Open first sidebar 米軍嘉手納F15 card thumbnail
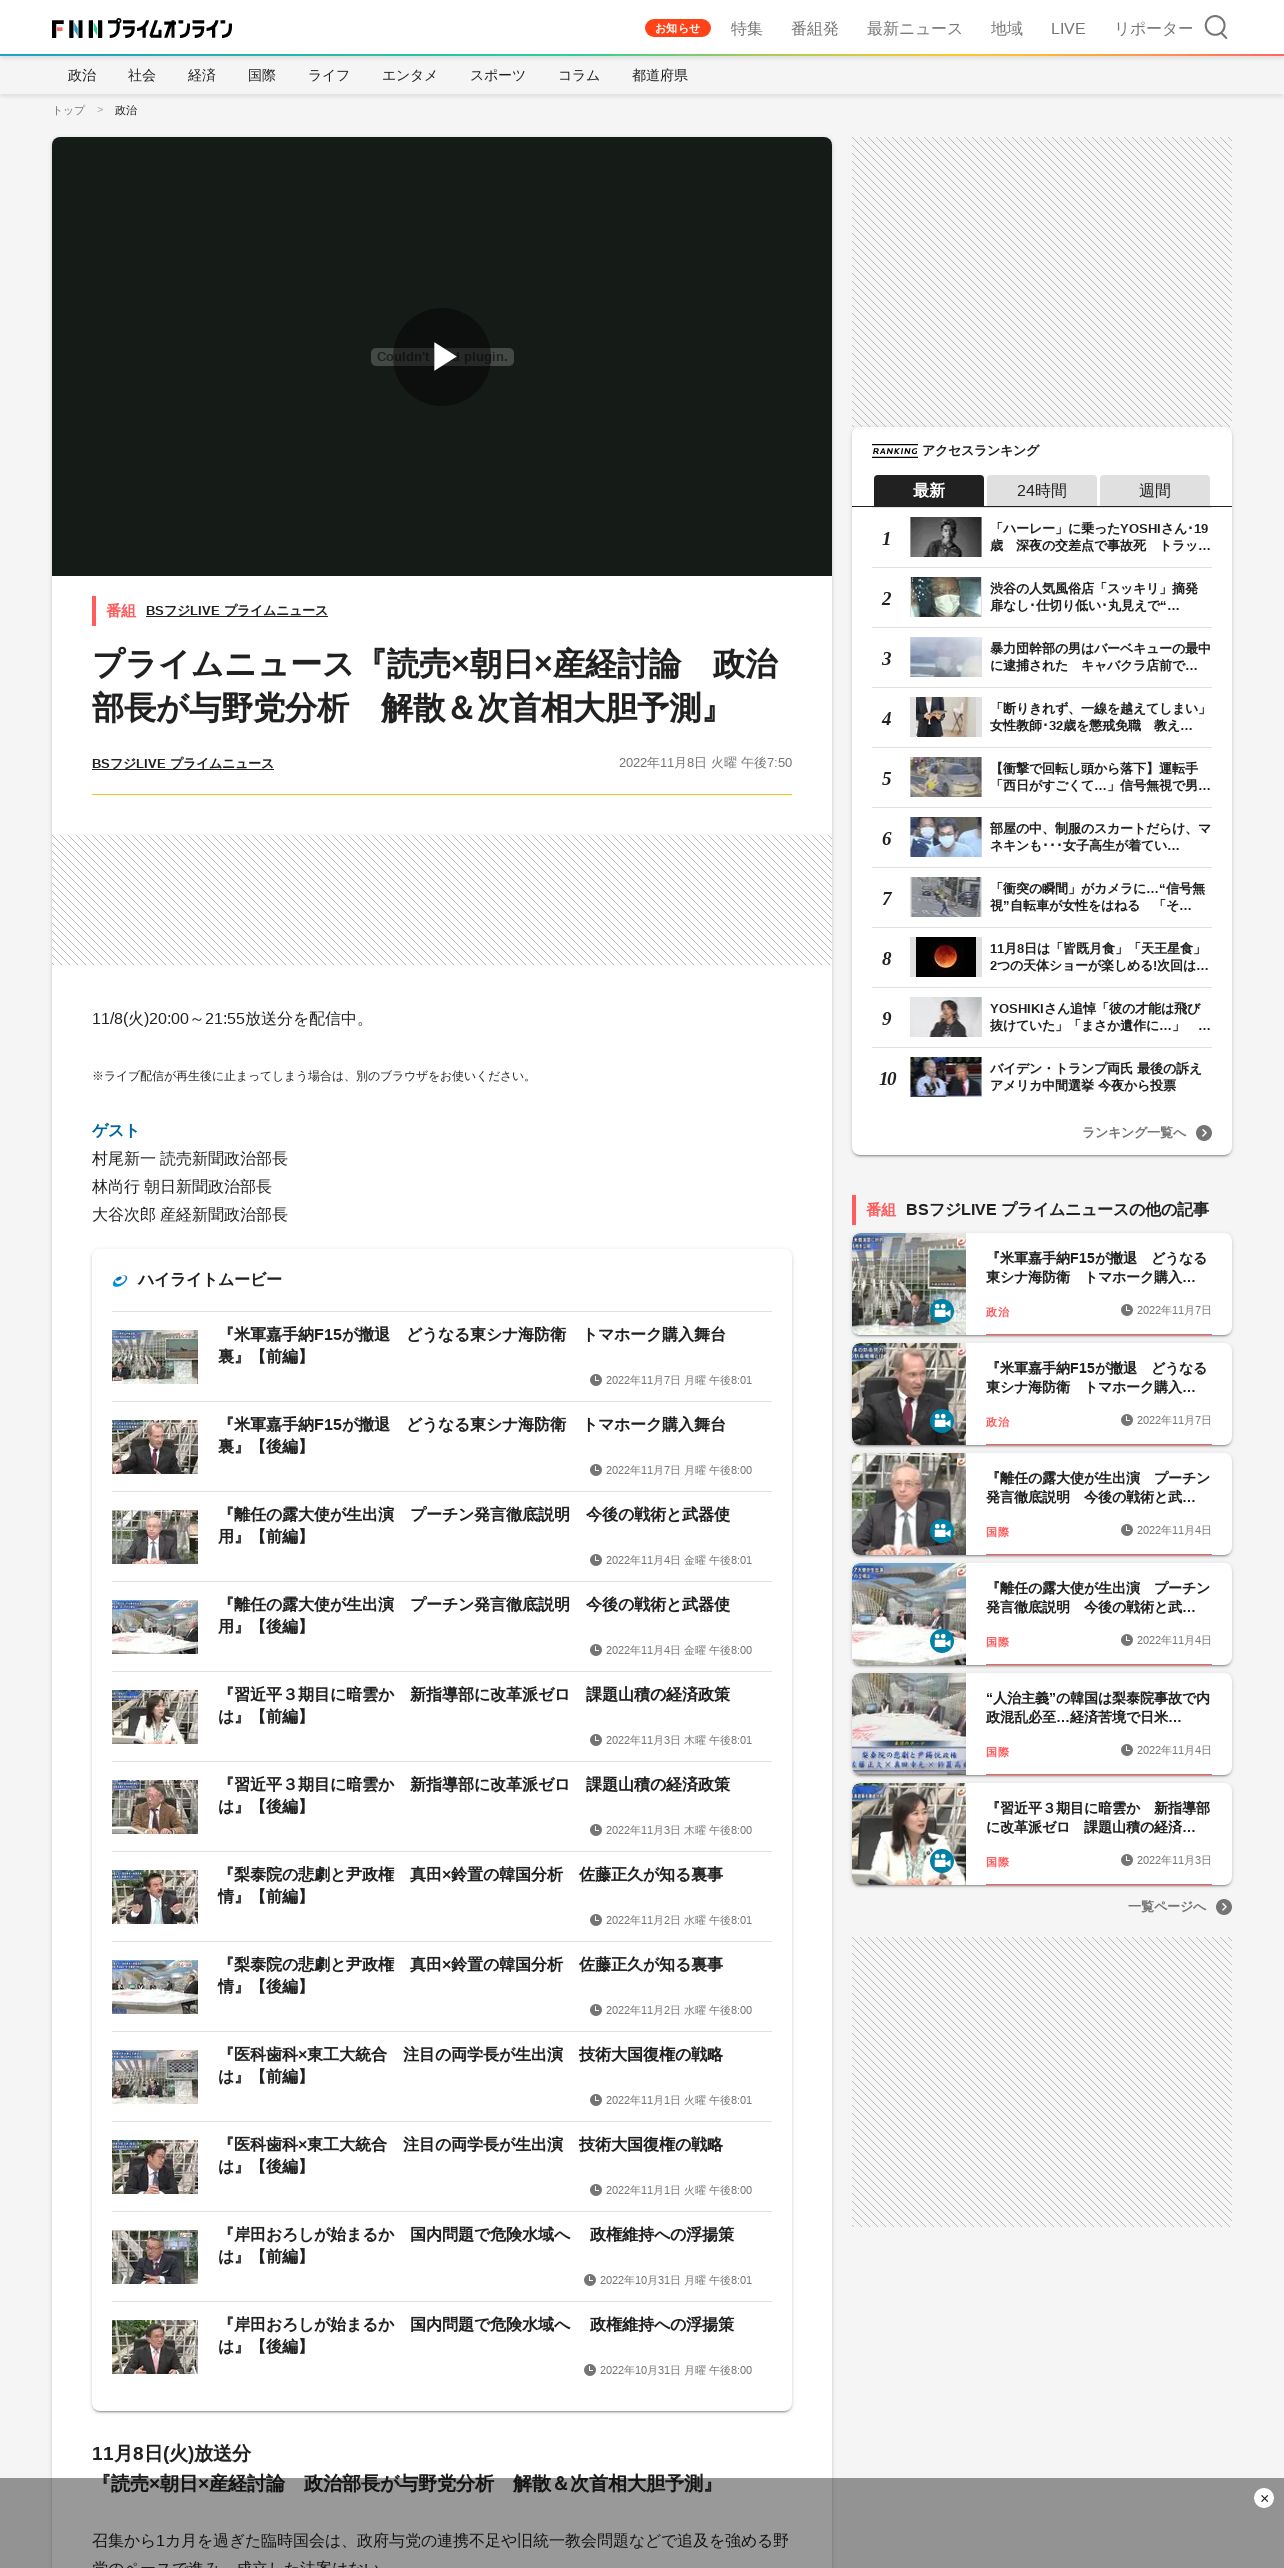The width and height of the screenshot is (1284, 2568). (x=909, y=1284)
